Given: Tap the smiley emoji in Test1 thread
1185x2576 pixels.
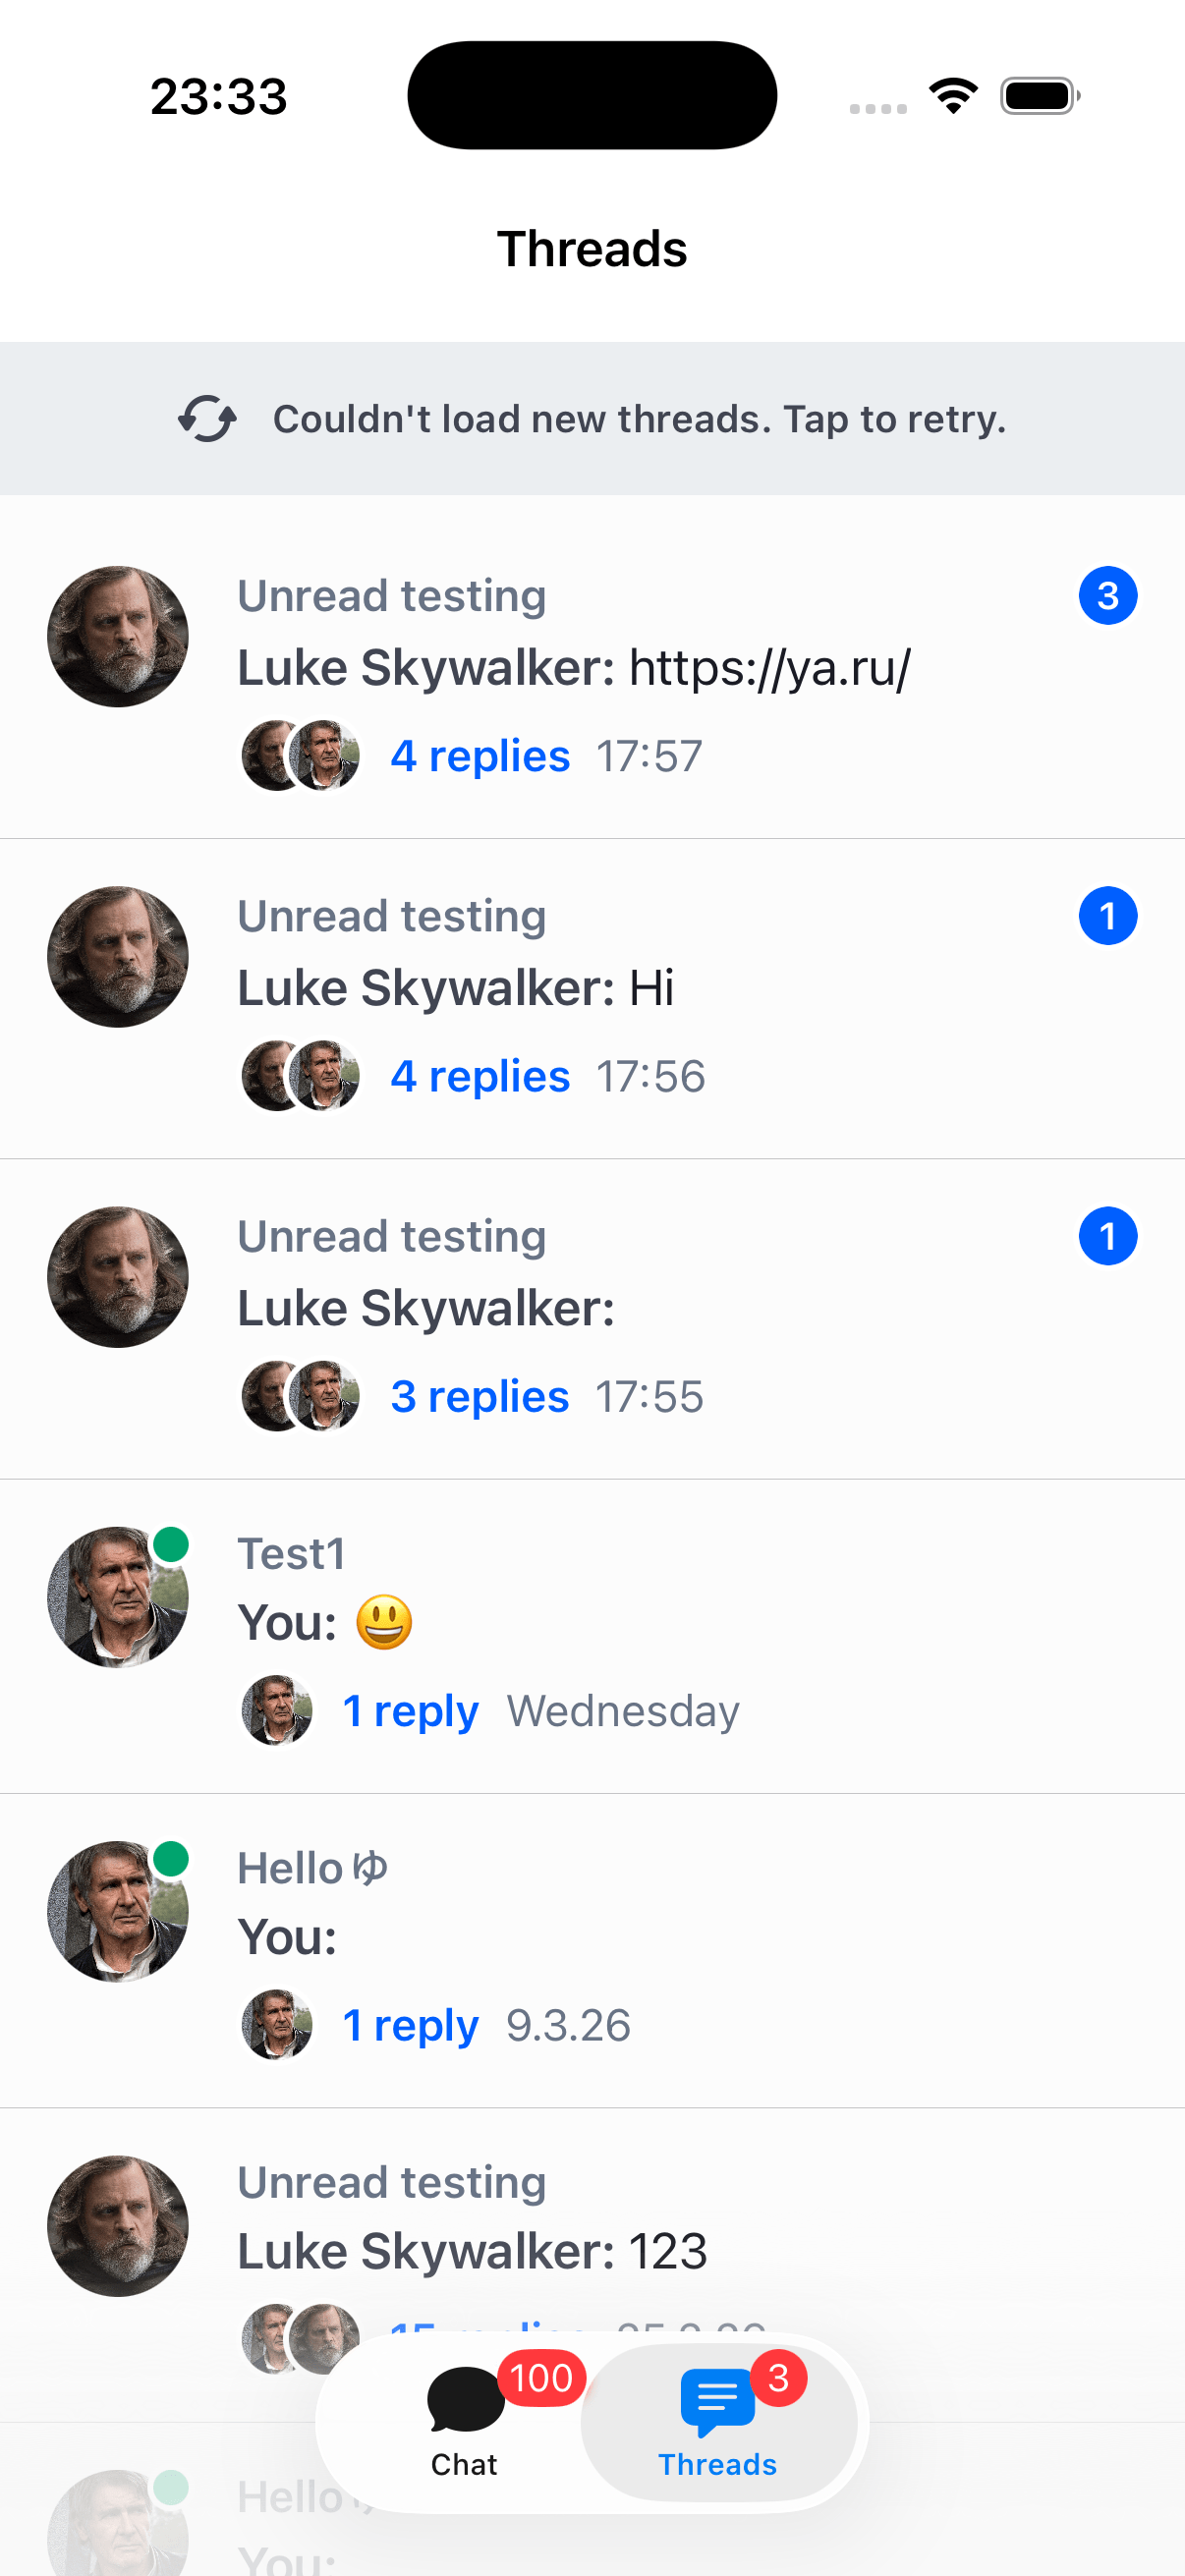Looking at the screenshot, I should tap(384, 1622).
